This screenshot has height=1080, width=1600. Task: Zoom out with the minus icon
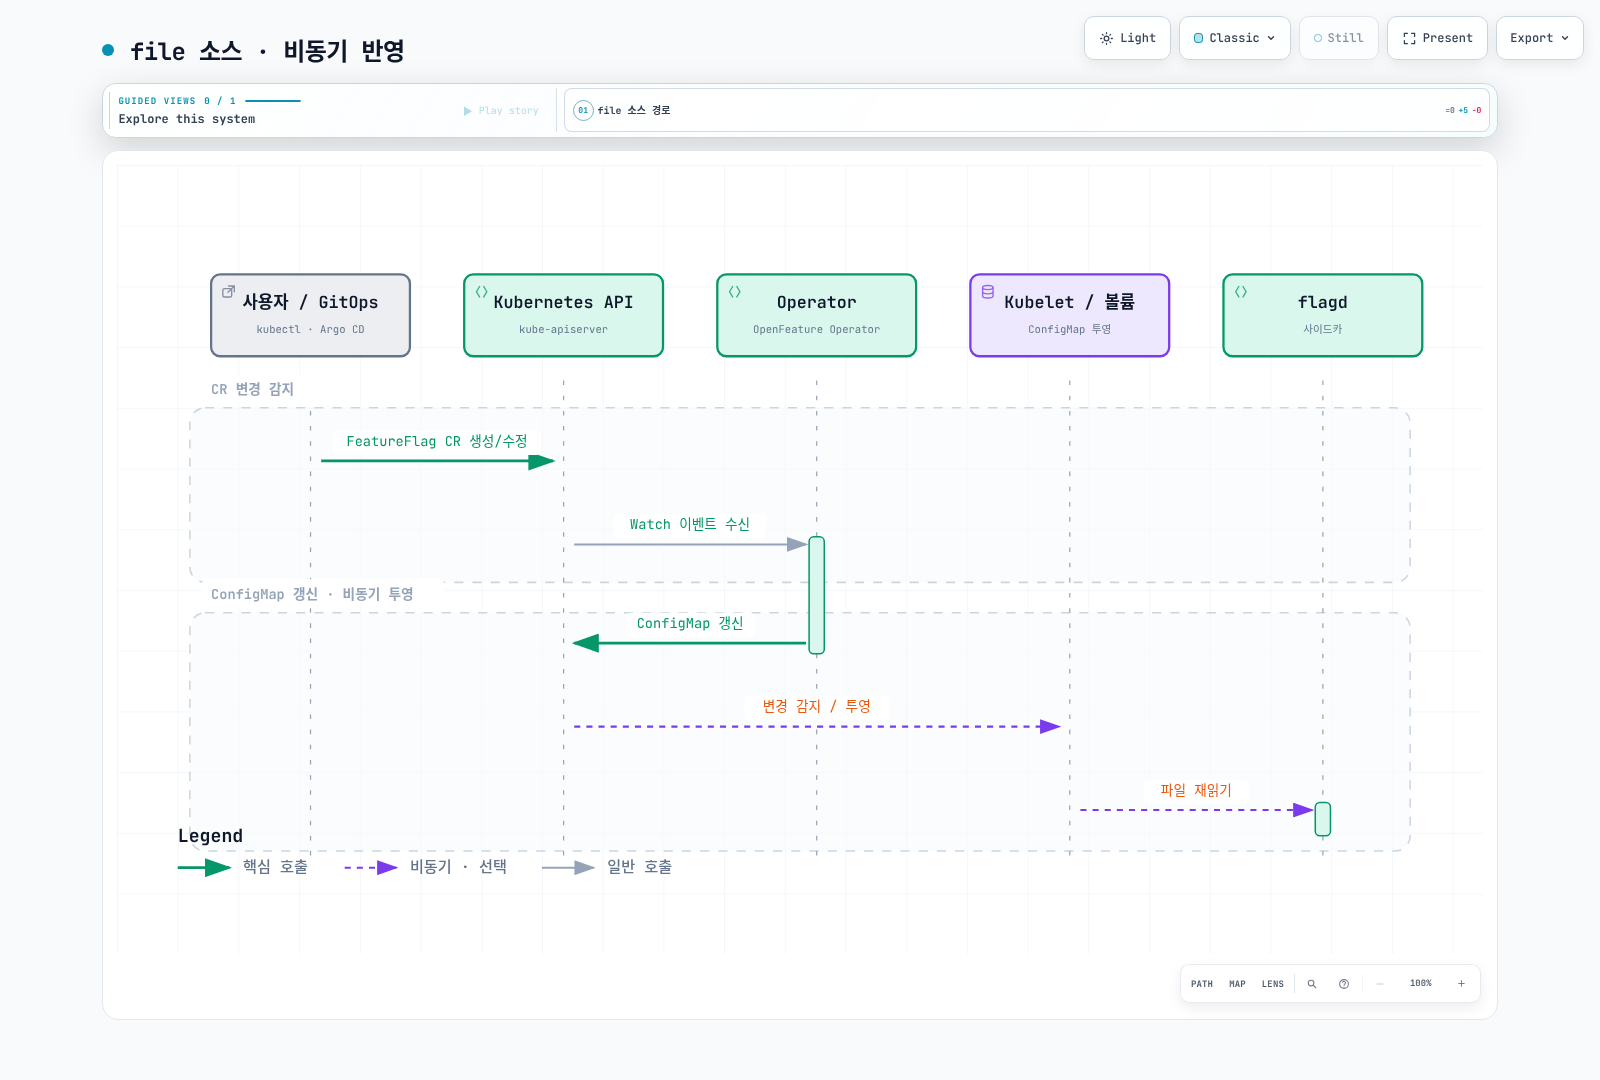coord(1380,984)
